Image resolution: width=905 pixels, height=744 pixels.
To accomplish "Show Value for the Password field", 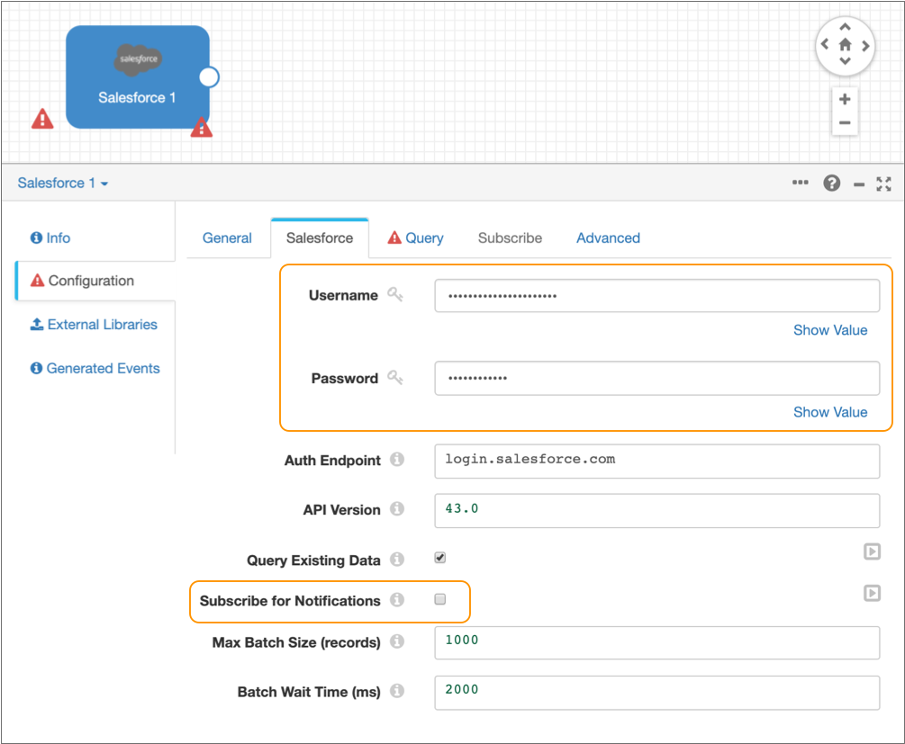I will click(830, 412).
